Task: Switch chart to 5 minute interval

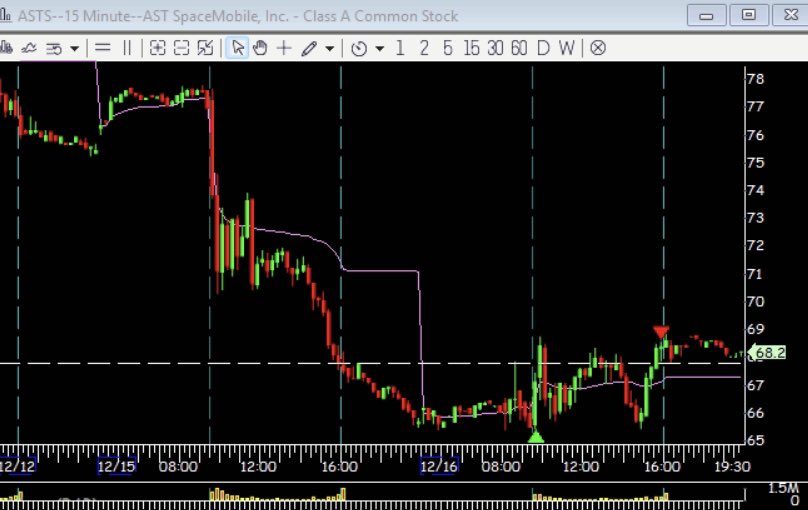Action: [x=447, y=48]
